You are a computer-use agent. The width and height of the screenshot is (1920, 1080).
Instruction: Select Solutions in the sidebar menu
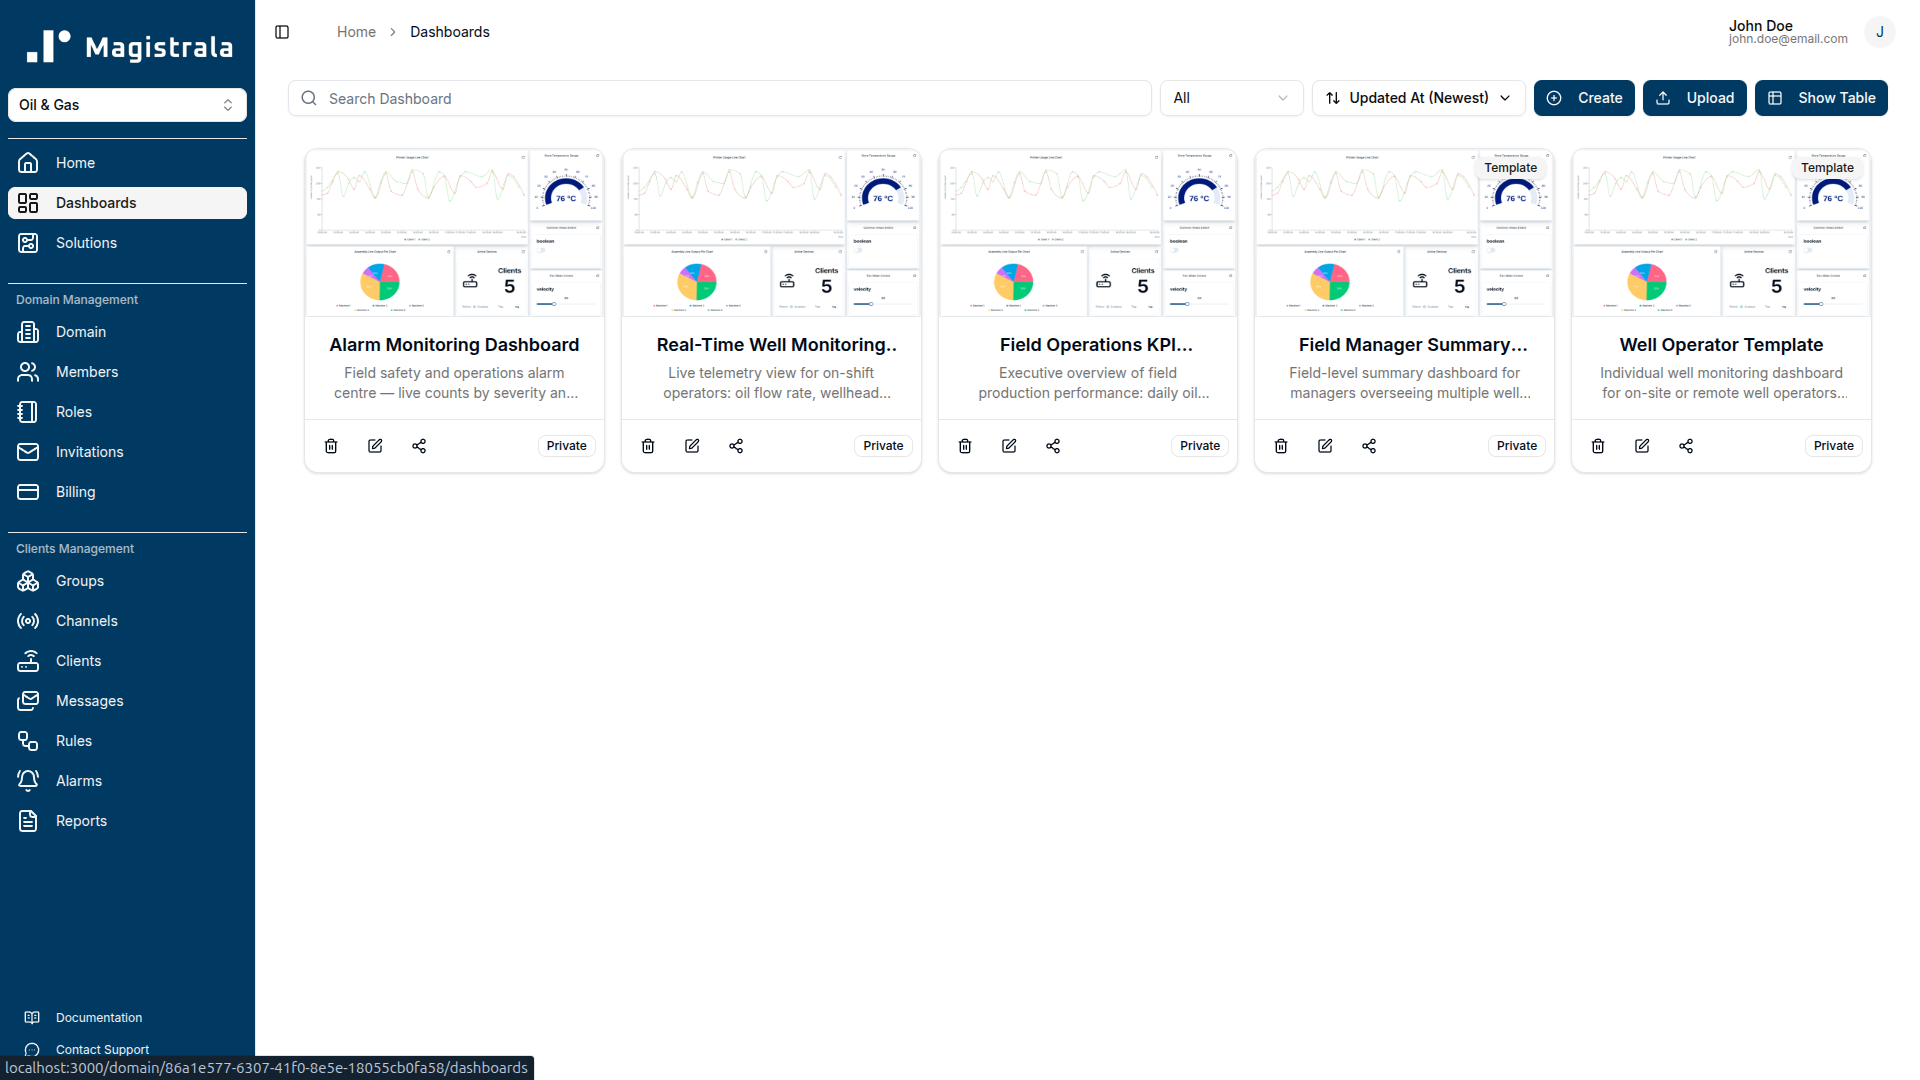86,242
